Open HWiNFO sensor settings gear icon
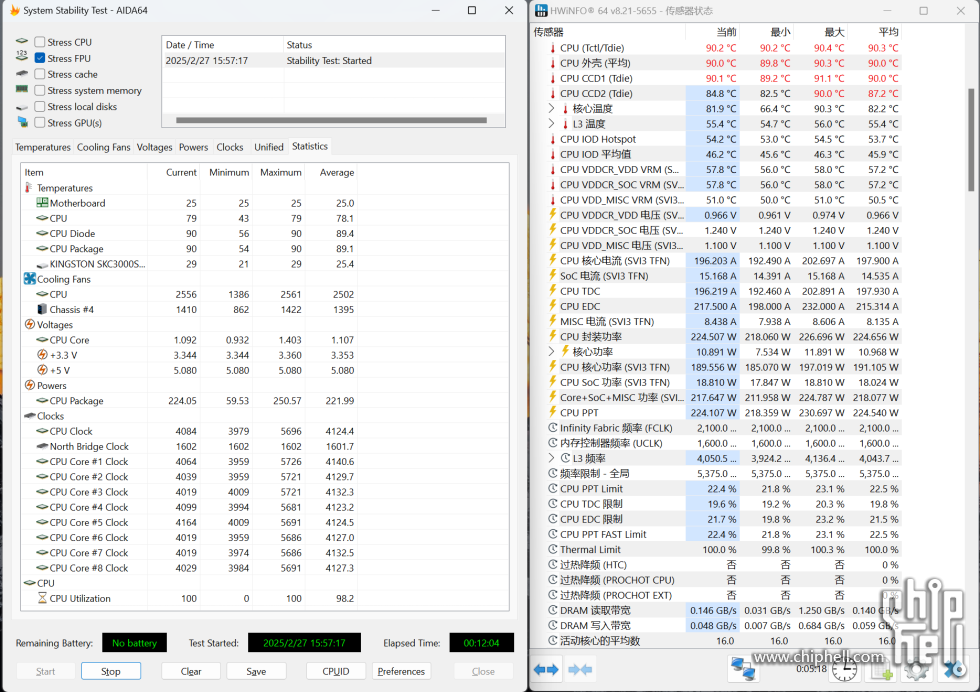This screenshot has height=692, width=980. [x=917, y=671]
